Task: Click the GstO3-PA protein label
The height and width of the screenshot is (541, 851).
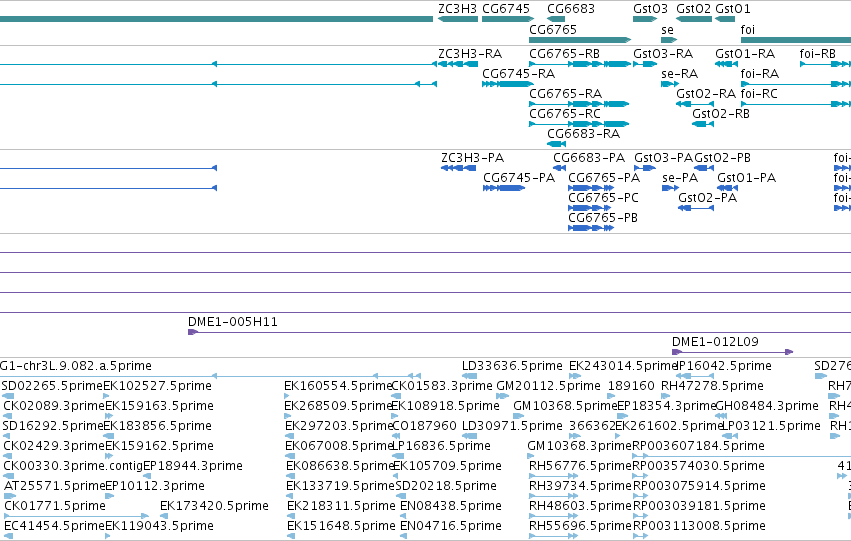Action: pyautogui.click(x=664, y=158)
